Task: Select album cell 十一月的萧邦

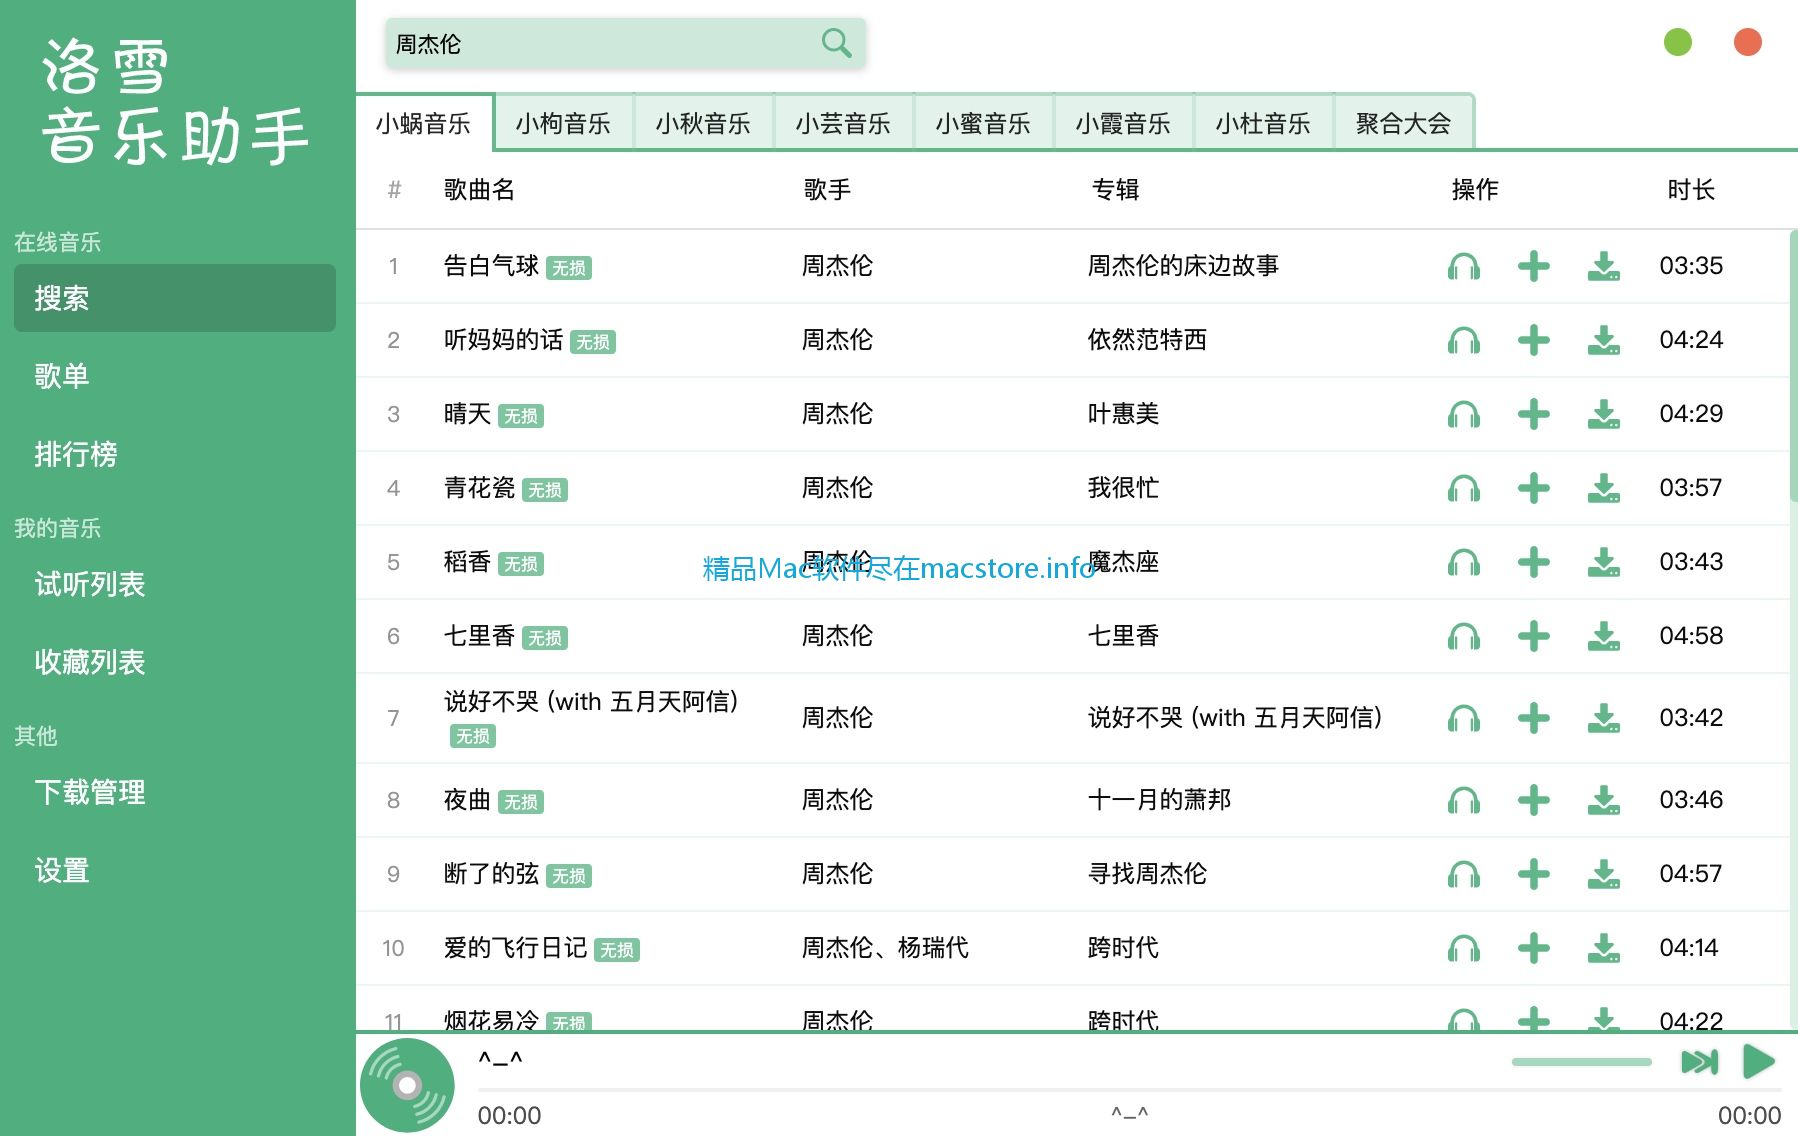Action: pyautogui.click(x=1159, y=800)
